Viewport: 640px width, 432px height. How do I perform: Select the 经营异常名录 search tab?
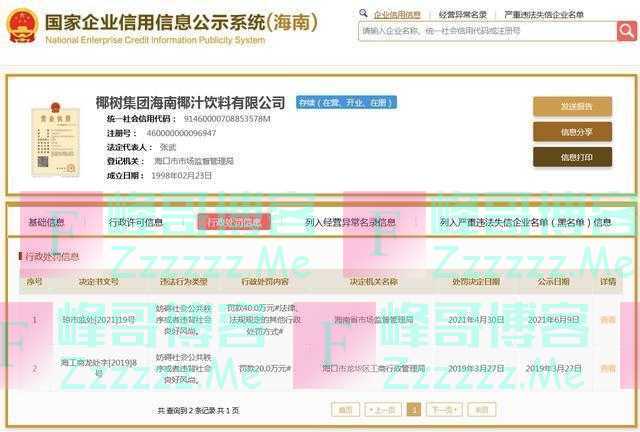point(462,15)
